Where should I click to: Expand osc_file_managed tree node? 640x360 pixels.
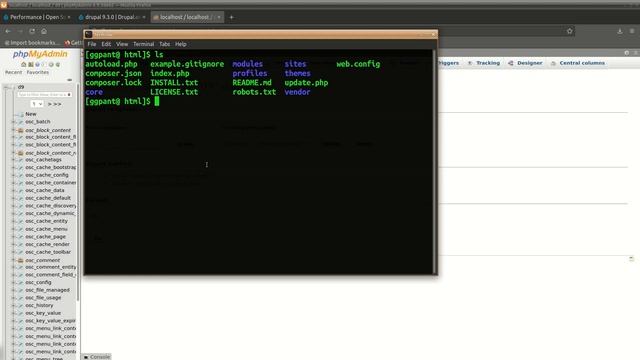pyautogui.click(x=14, y=290)
